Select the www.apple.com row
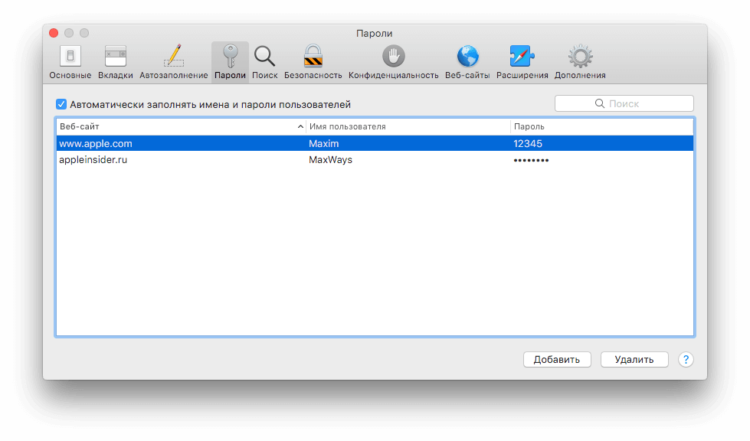Screen dimensions: 750x441 point(375,143)
